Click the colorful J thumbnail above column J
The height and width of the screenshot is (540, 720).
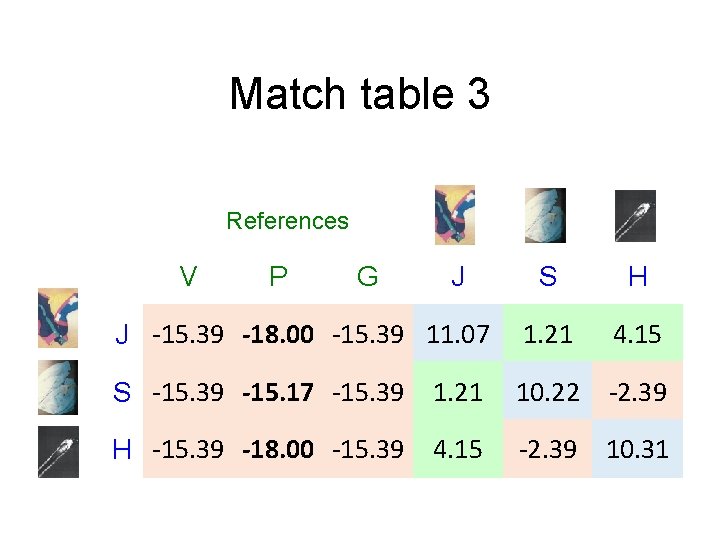pos(455,215)
